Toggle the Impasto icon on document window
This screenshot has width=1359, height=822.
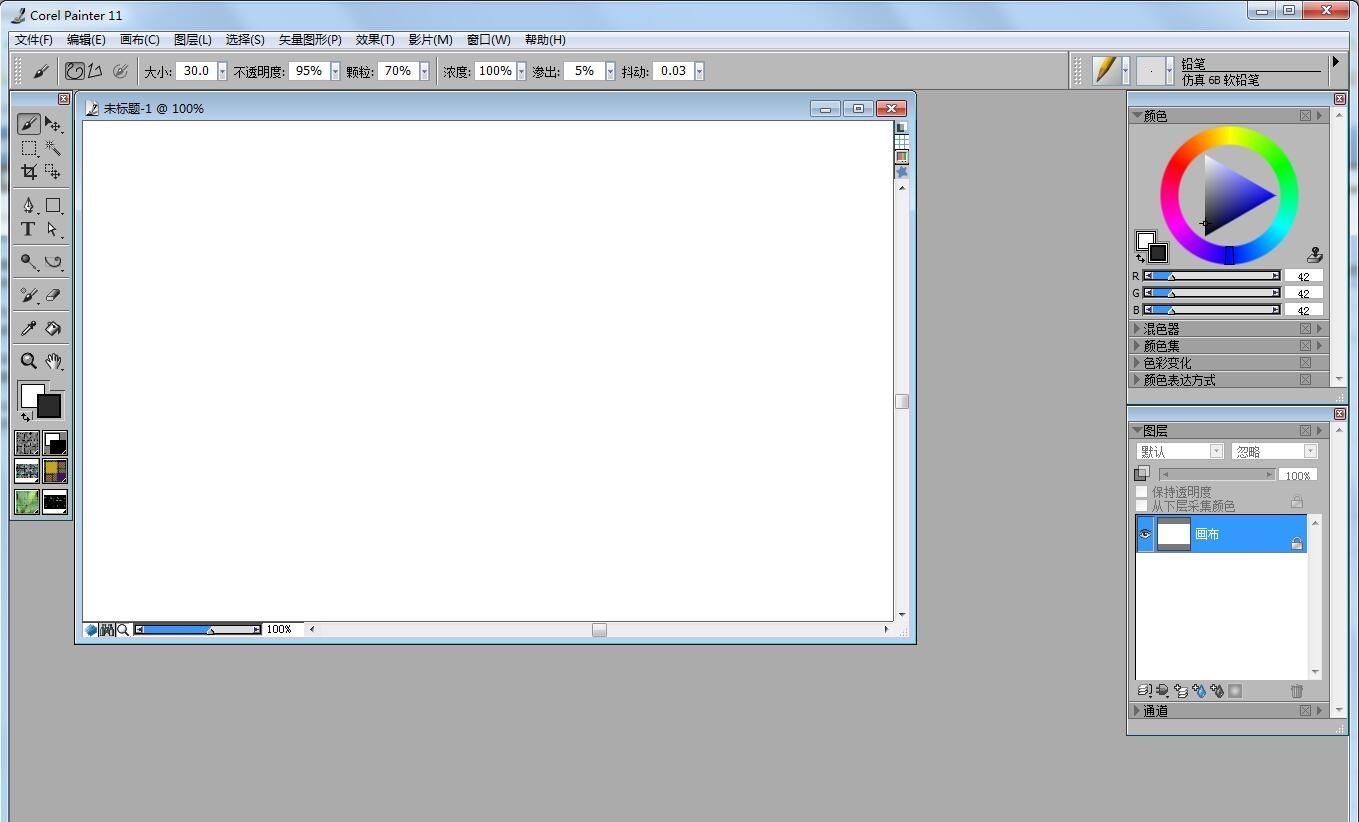point(901,171)
